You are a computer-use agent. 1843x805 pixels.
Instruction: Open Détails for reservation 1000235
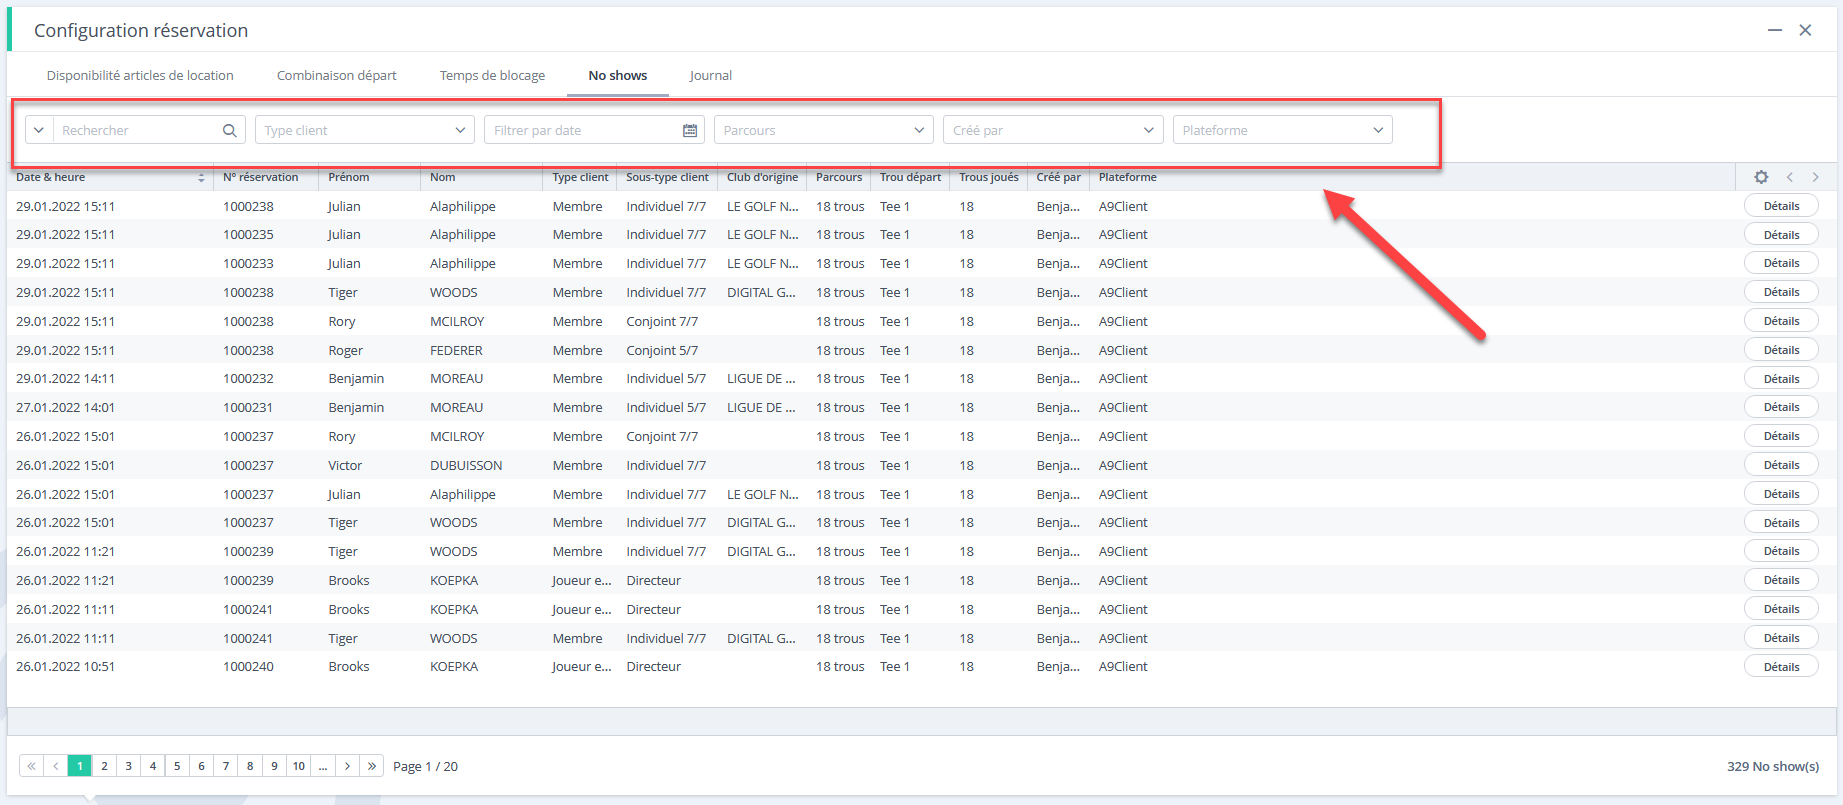(1781, 235)
